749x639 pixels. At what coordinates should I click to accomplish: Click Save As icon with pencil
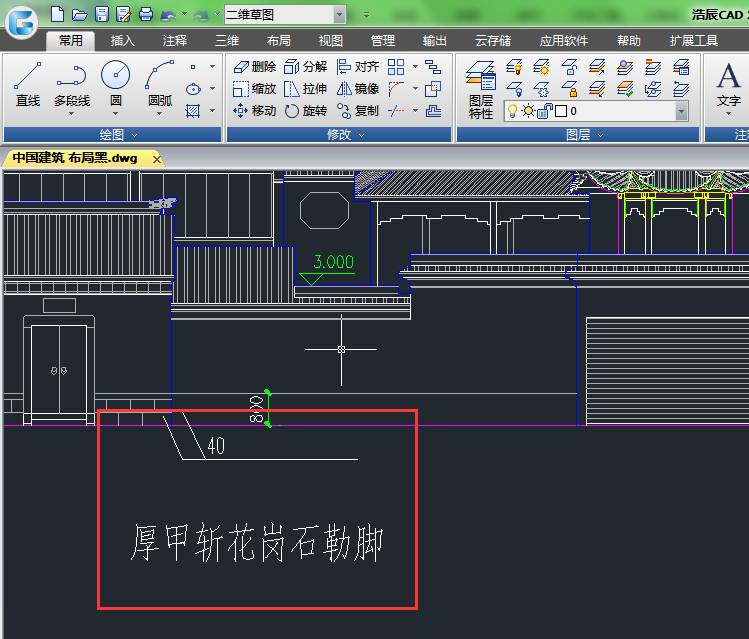point(124,14)
